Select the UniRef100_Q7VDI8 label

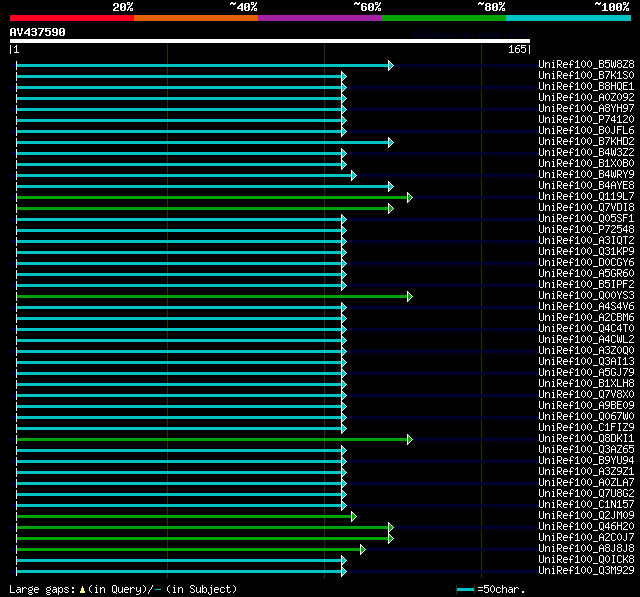[586, 208]
